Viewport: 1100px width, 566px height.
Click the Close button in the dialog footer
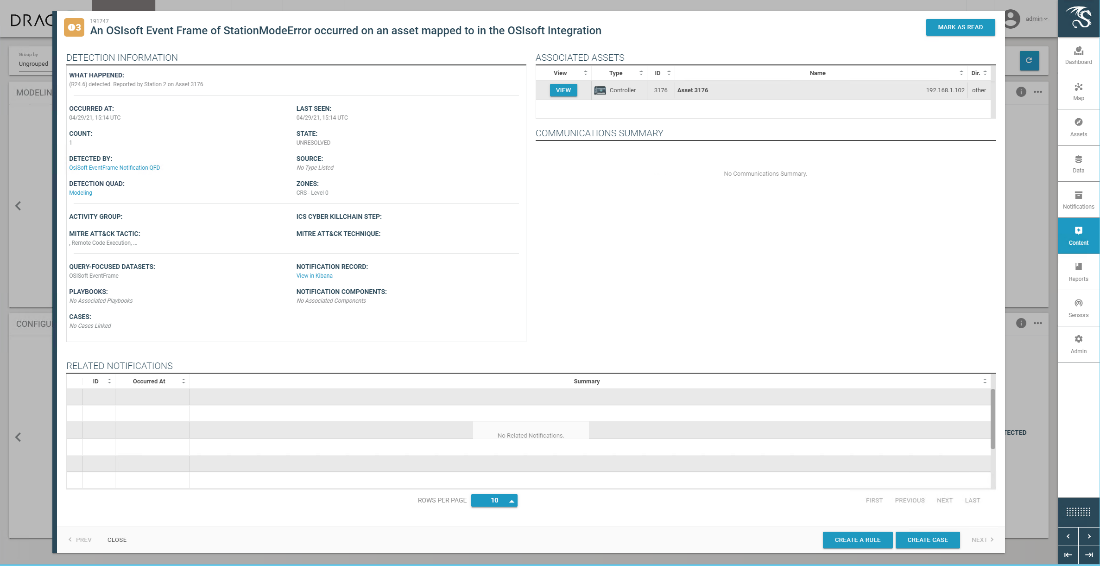(x=117, y=540)
